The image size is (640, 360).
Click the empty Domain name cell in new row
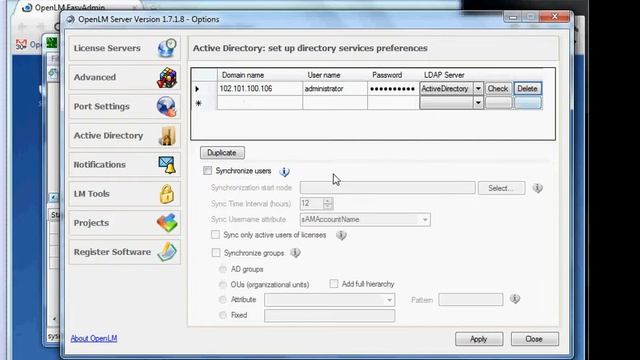260,103
